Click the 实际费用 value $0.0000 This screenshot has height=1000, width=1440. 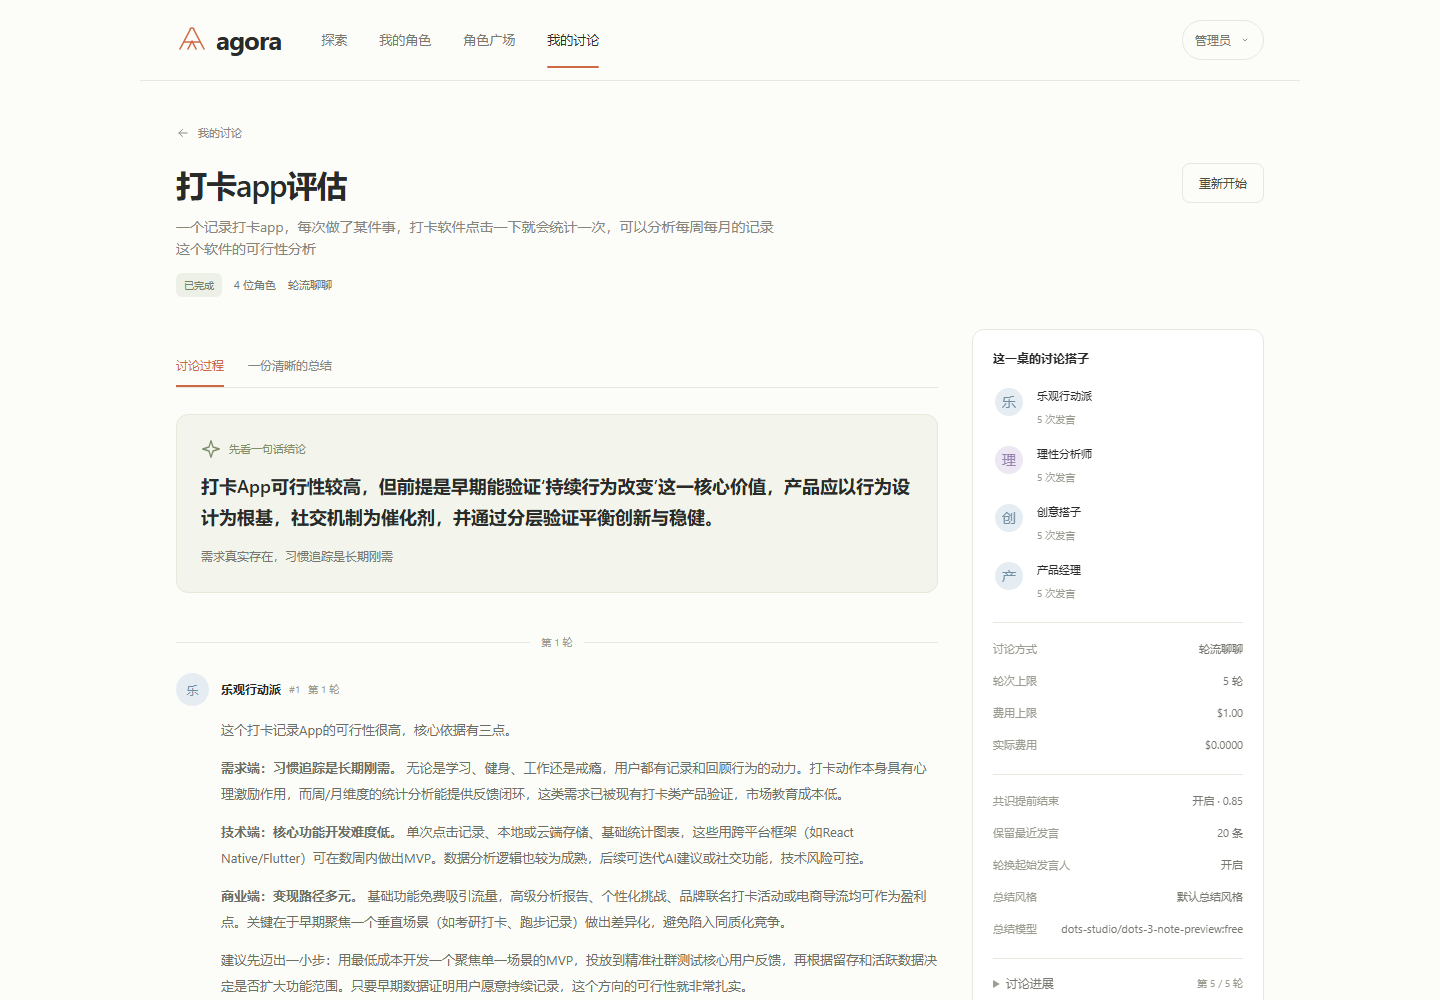[1224, 745]
